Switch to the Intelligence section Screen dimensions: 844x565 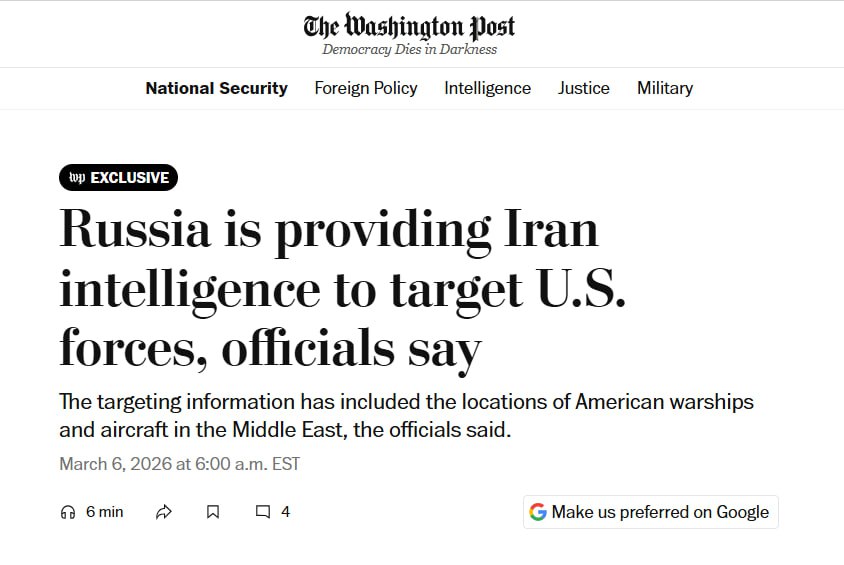487,88
